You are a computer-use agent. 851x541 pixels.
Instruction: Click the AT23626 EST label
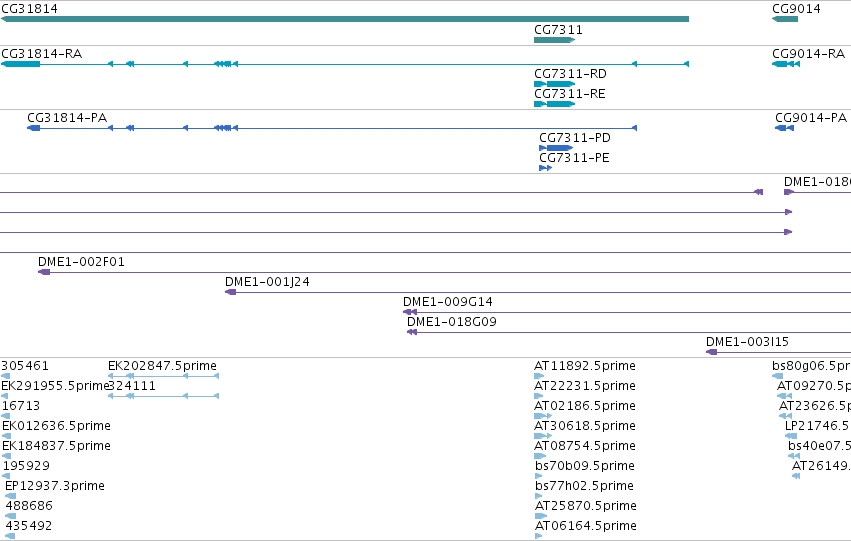[815, 406]
